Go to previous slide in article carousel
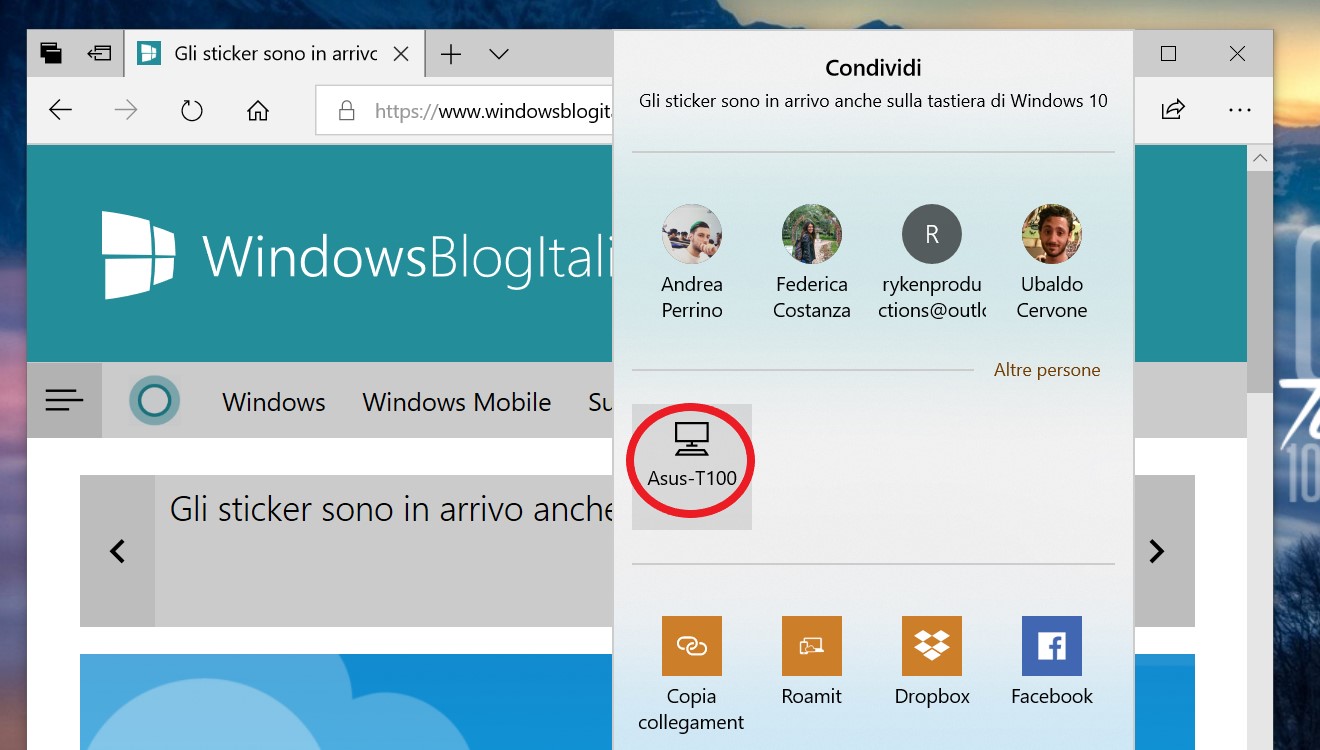The width and height of the screenshot is (1320, 750). 117,551
